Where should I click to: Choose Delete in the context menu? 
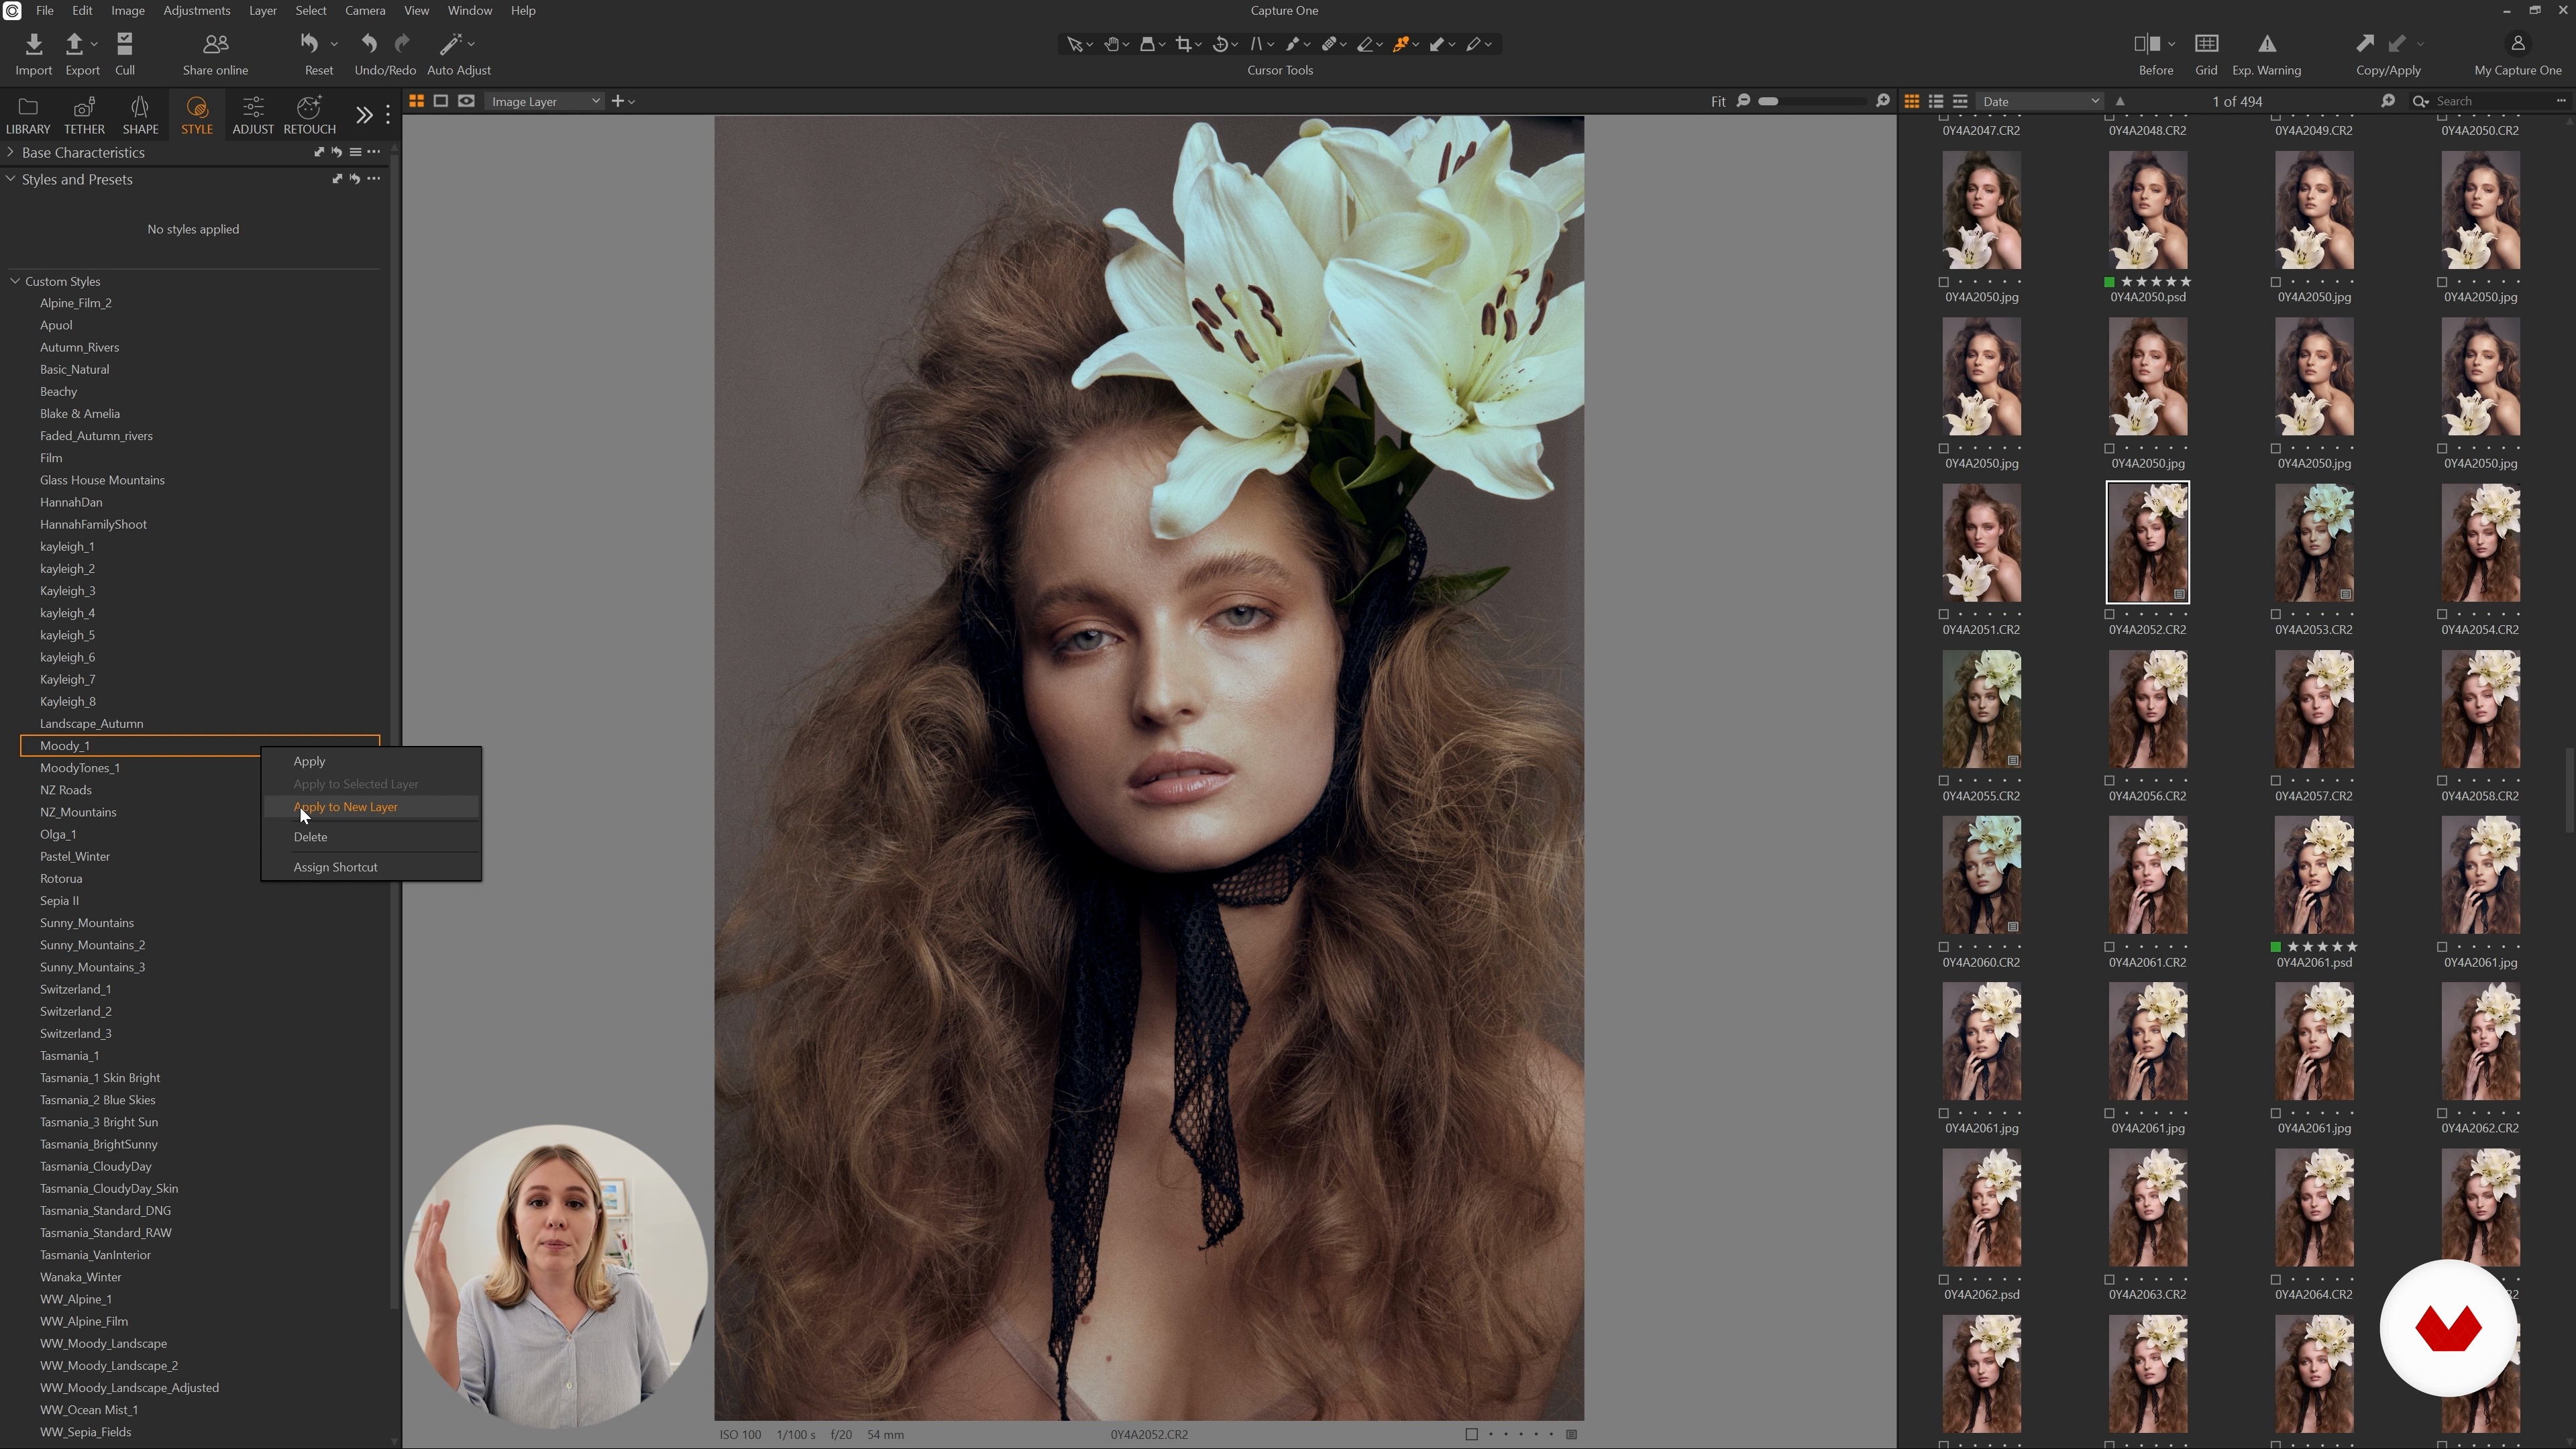(x=371, y=837)
